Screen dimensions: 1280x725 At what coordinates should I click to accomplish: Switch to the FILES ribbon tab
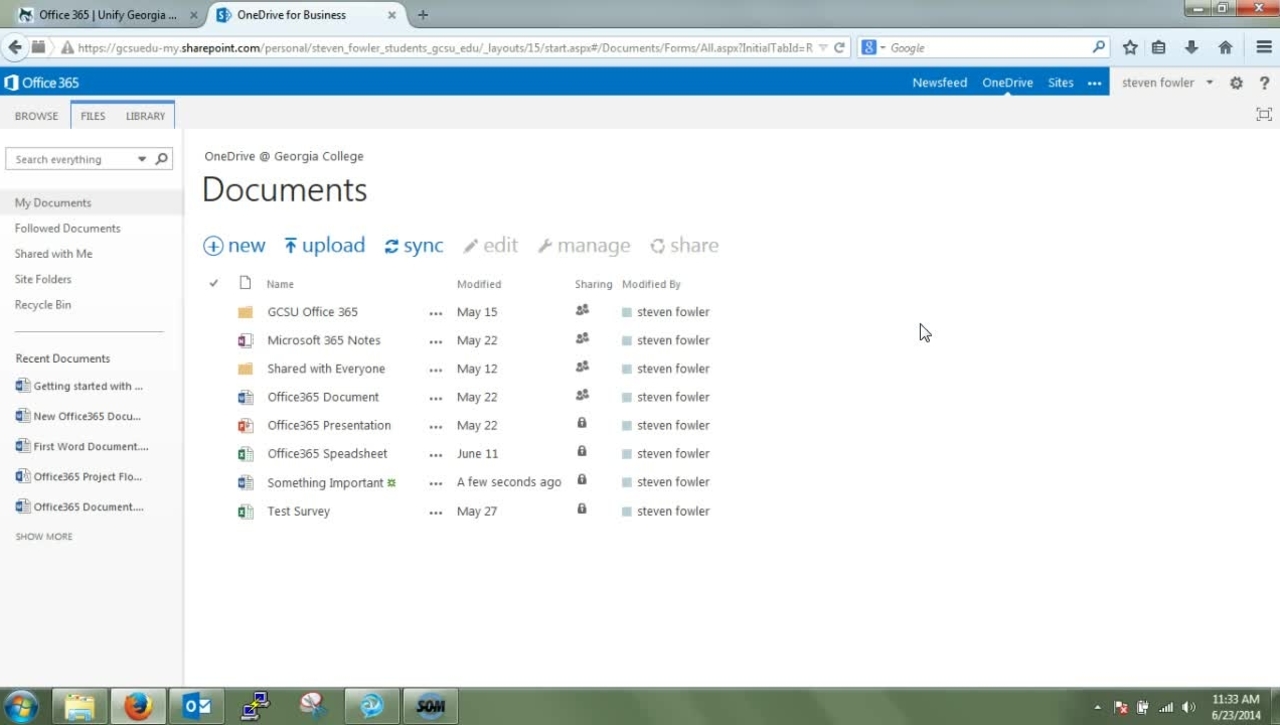click(x=93, y=116)
